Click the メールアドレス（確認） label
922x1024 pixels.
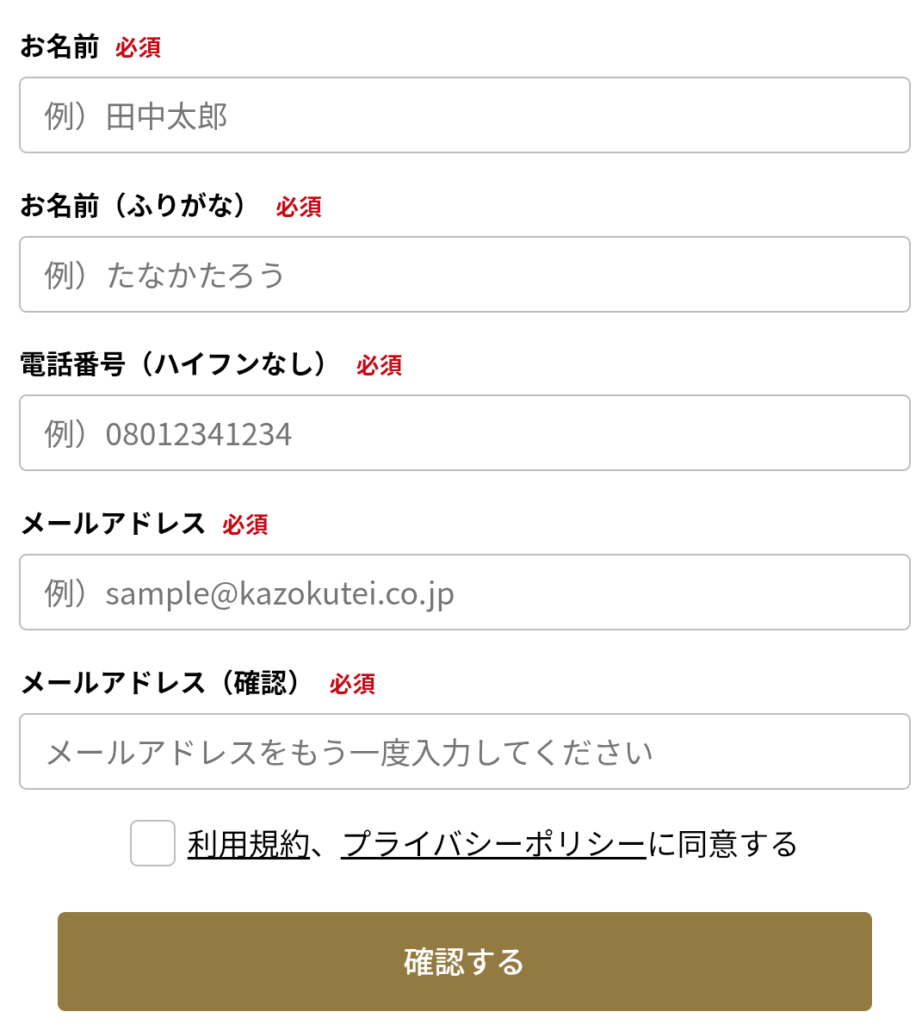pos(161,683)
